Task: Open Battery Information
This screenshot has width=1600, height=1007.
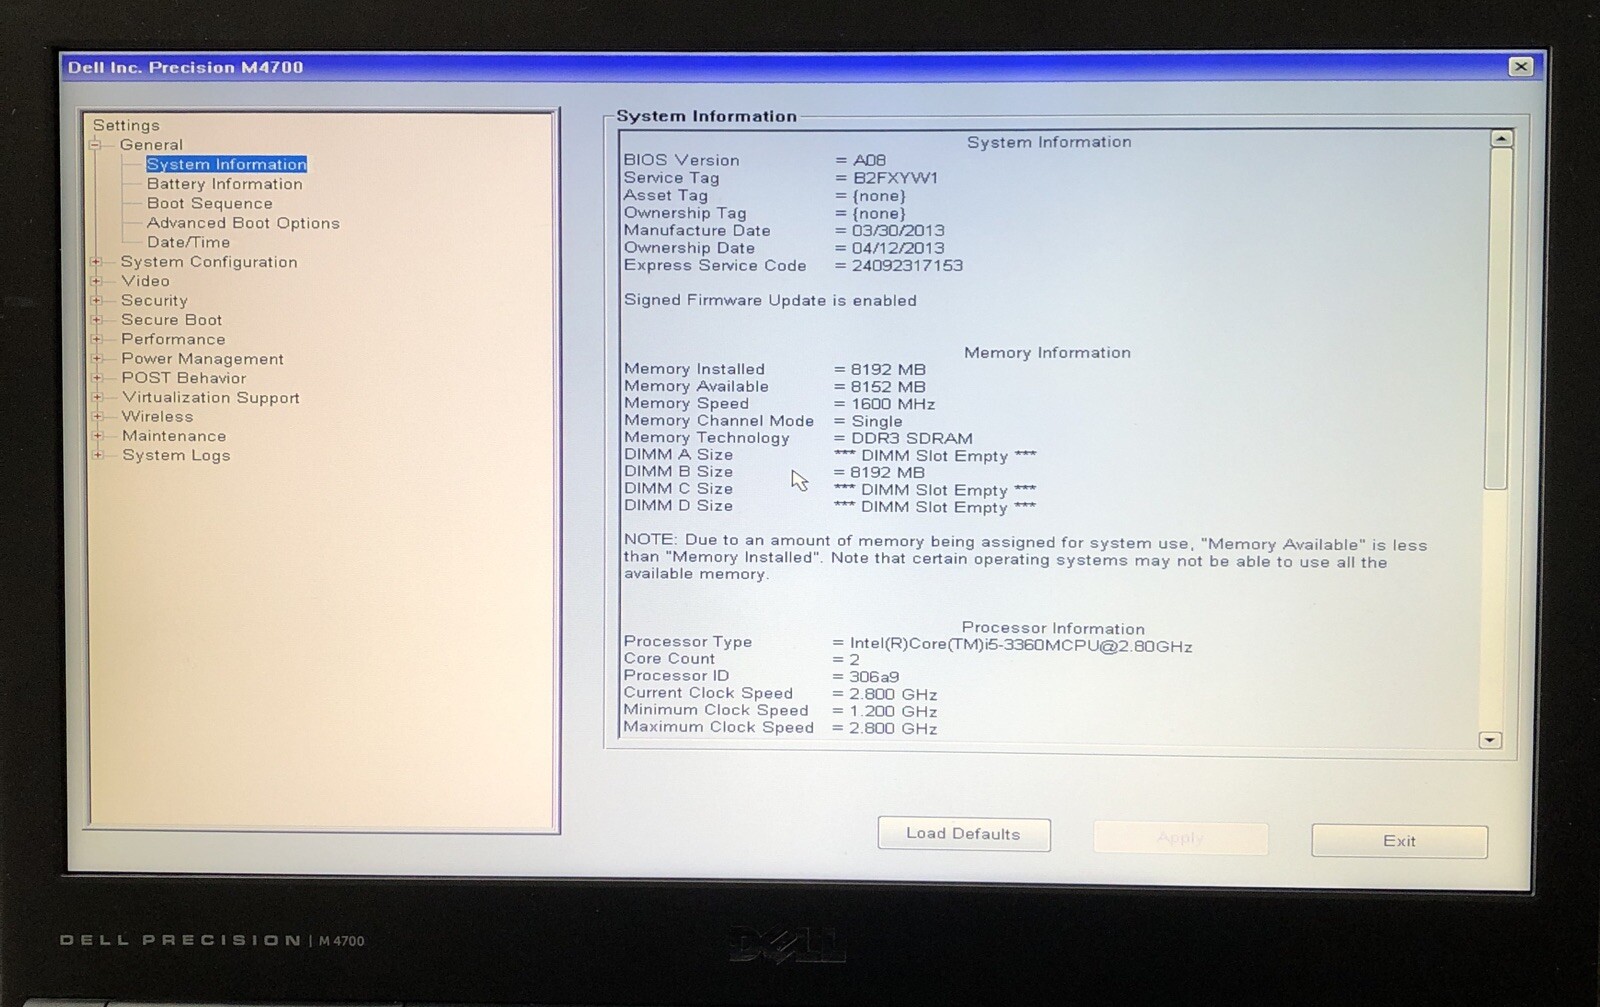Action: click(x=224, y=184)
